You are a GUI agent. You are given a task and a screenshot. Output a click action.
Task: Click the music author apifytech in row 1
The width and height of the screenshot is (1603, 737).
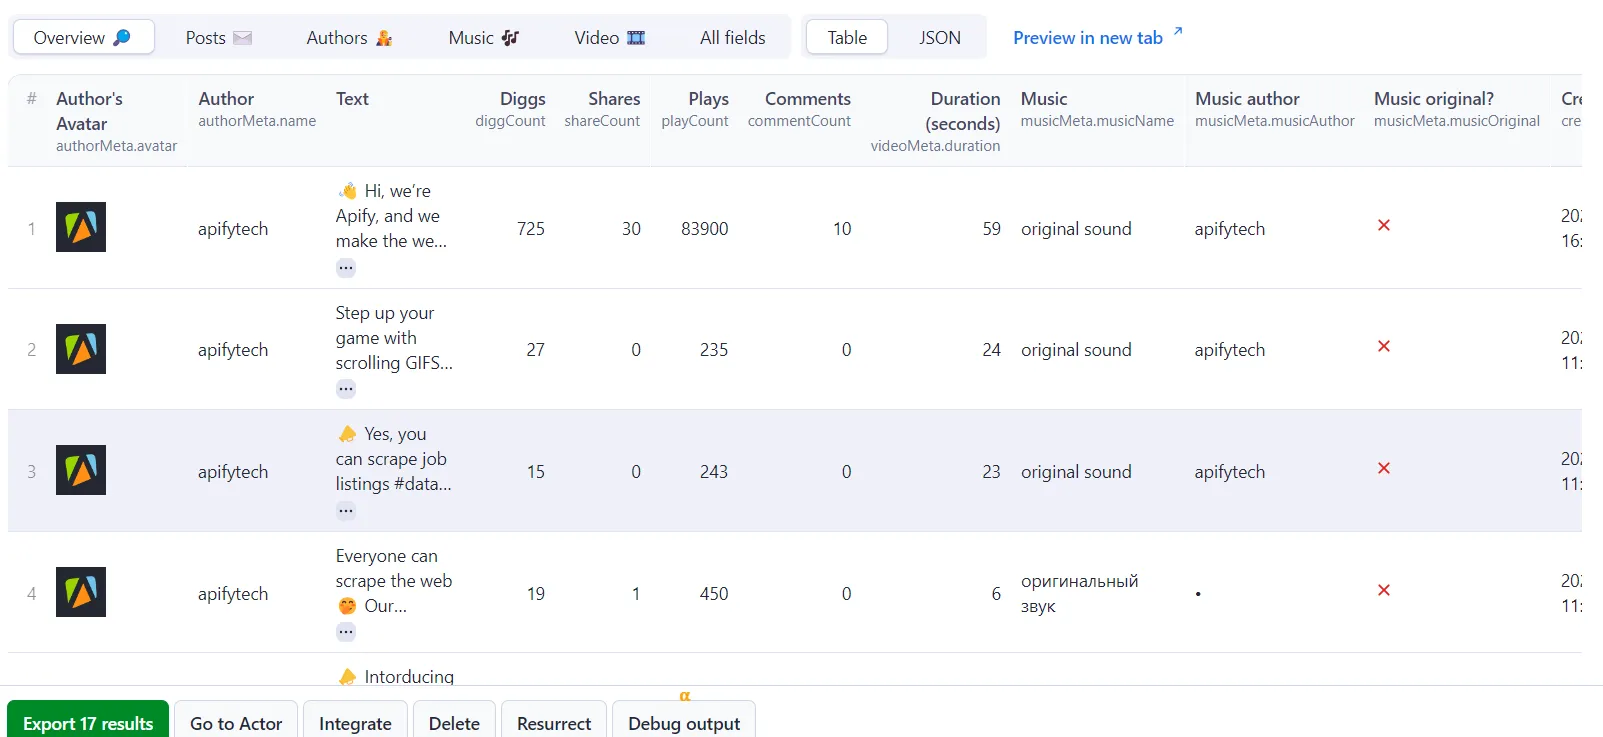(x=1229, y=229)
